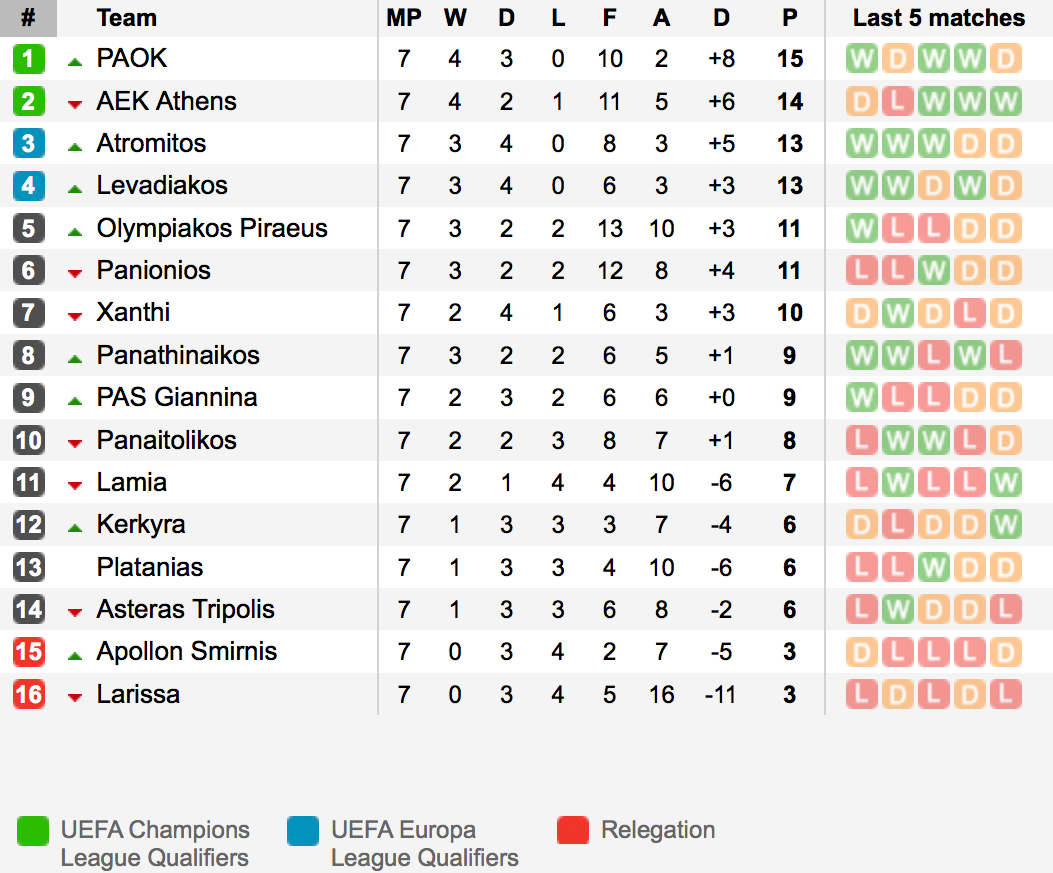Click Lamia's last green W result badge
Screen dimensions: 1053x873
pos(1005,483)
